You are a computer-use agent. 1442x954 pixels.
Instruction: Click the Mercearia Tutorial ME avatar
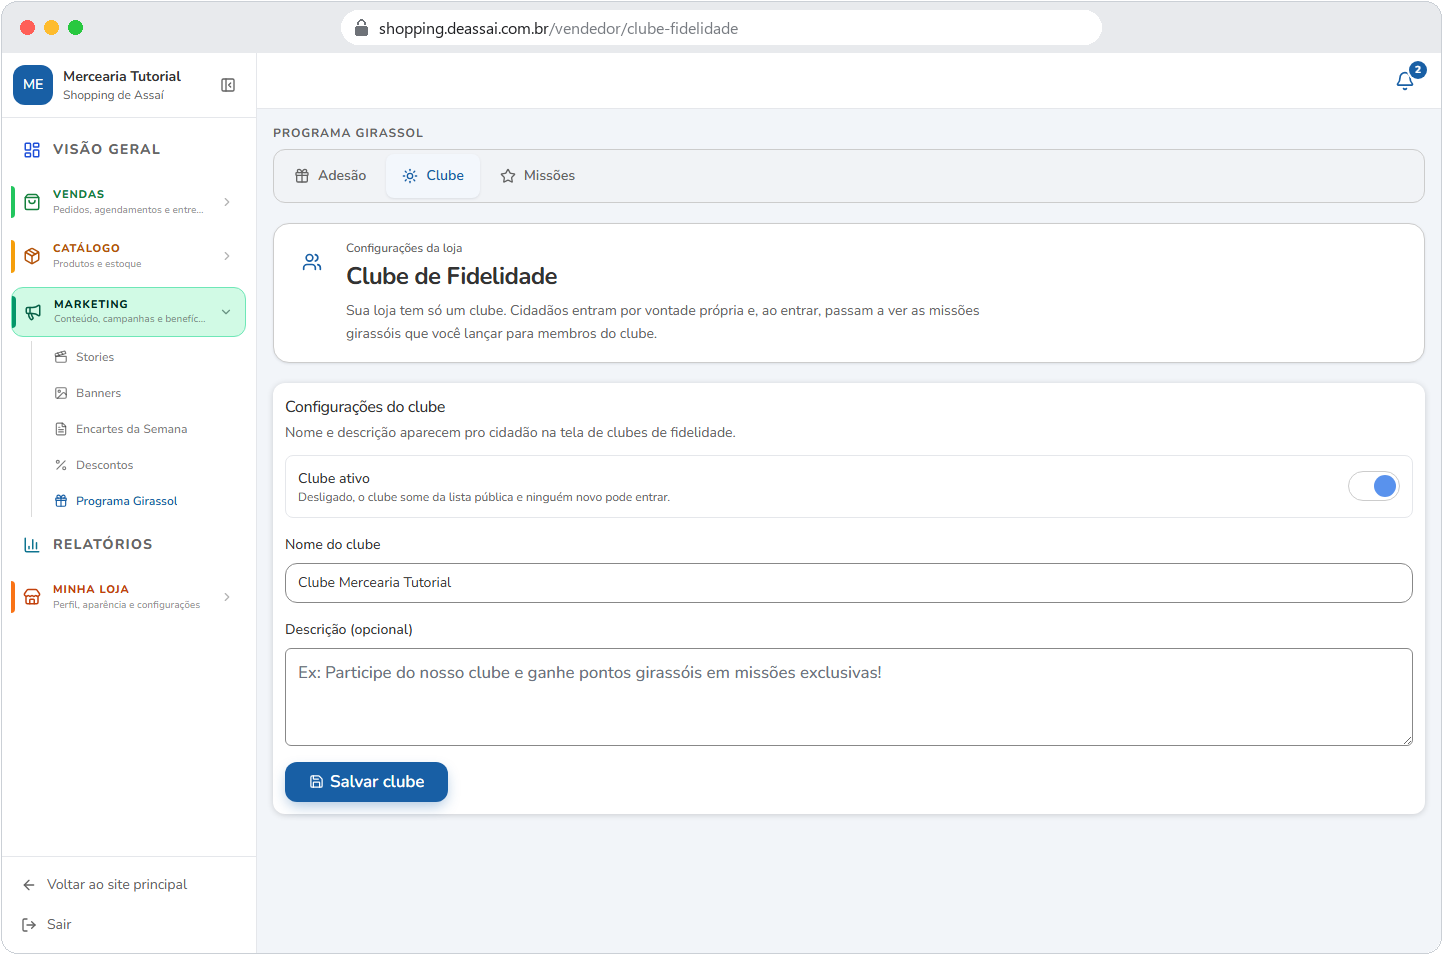click(33, 85)
